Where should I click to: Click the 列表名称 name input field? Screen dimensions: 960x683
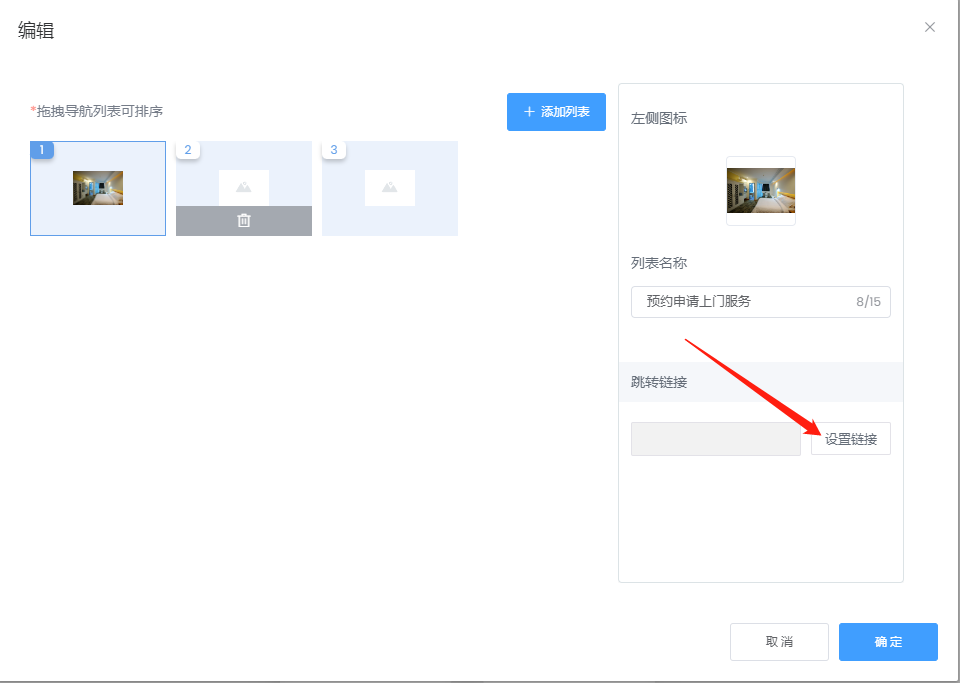[740, 301]
